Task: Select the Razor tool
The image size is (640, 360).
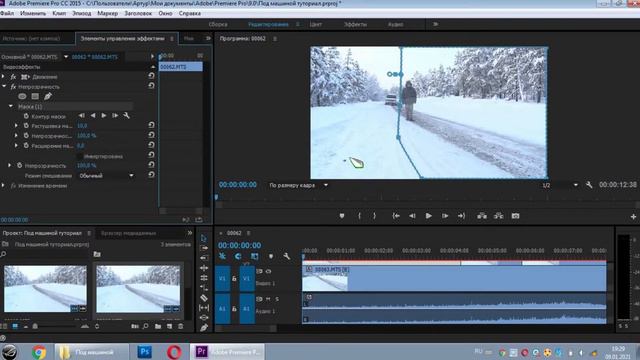Action: (204, 298)
